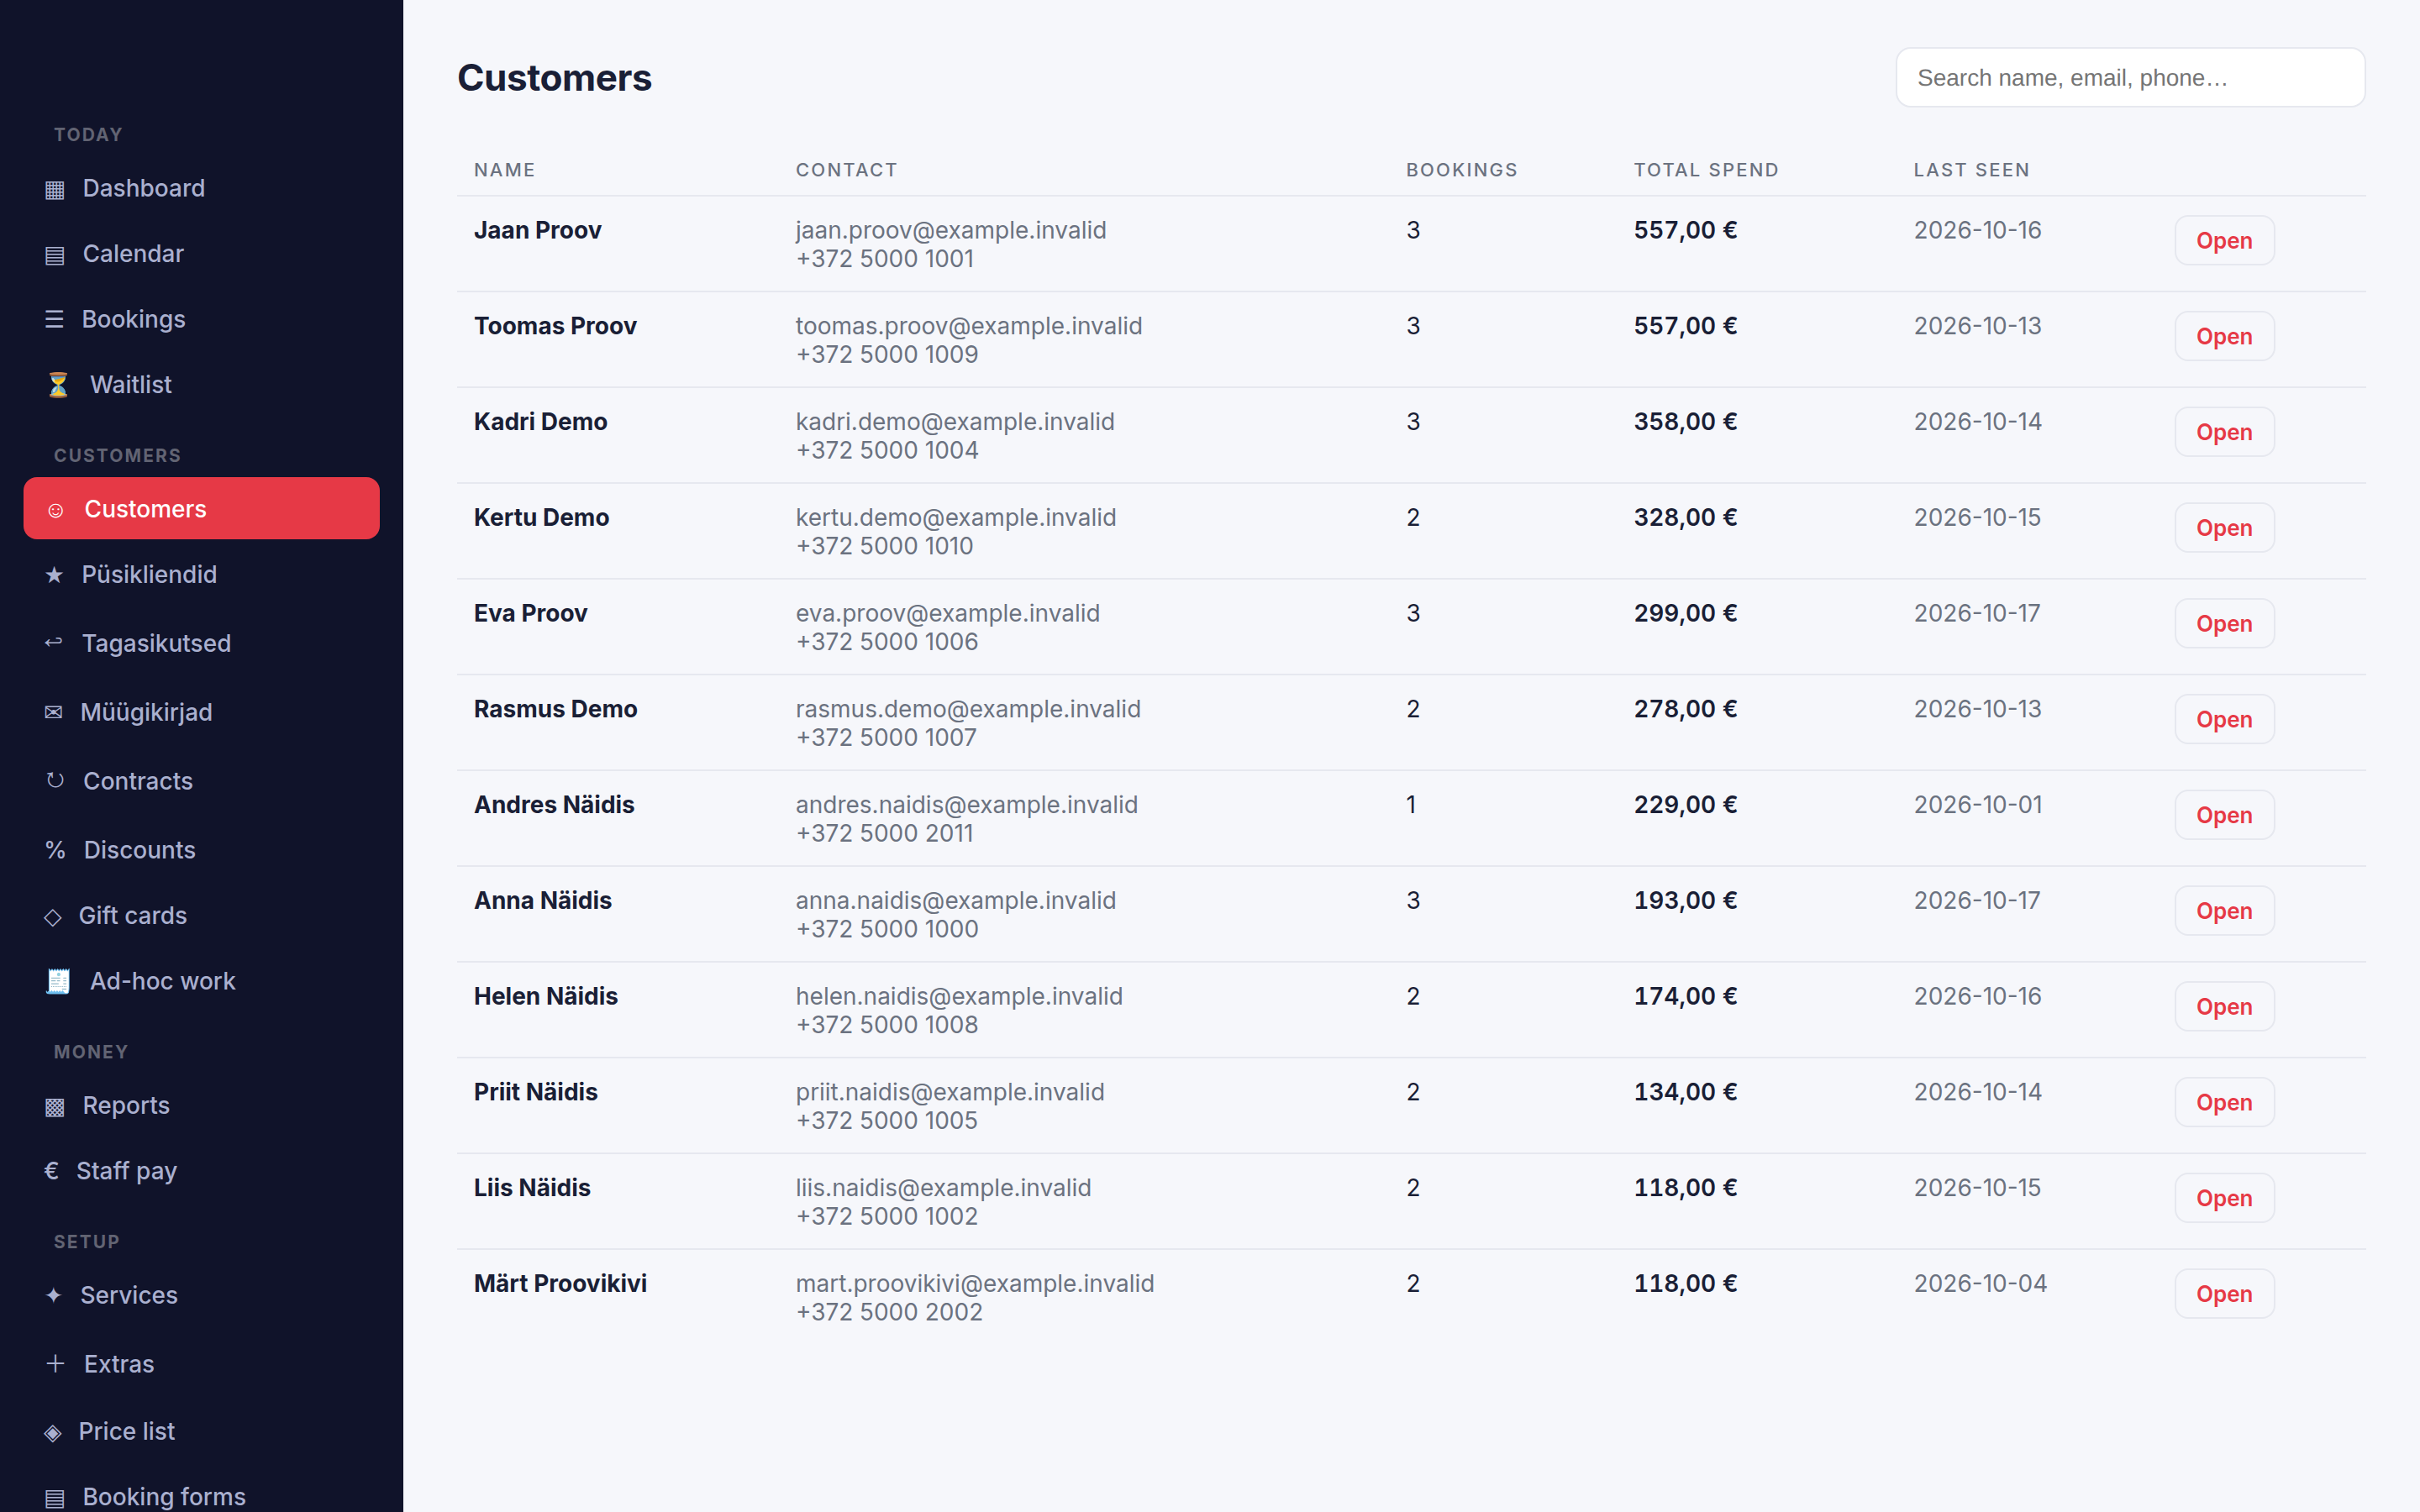Click the Extras plus icon
The image size is (2420, 1512).
[56, 1363]
